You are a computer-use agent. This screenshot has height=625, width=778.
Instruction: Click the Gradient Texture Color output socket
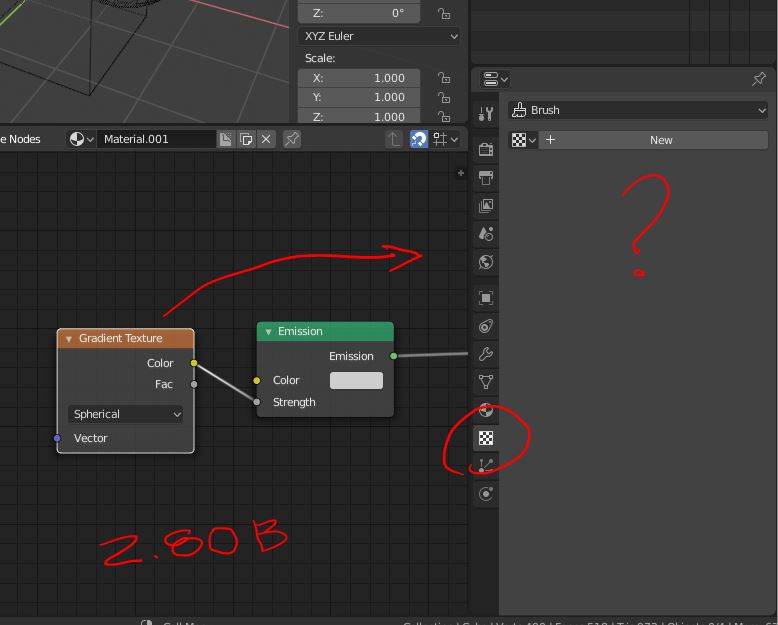tap(194, 363)
